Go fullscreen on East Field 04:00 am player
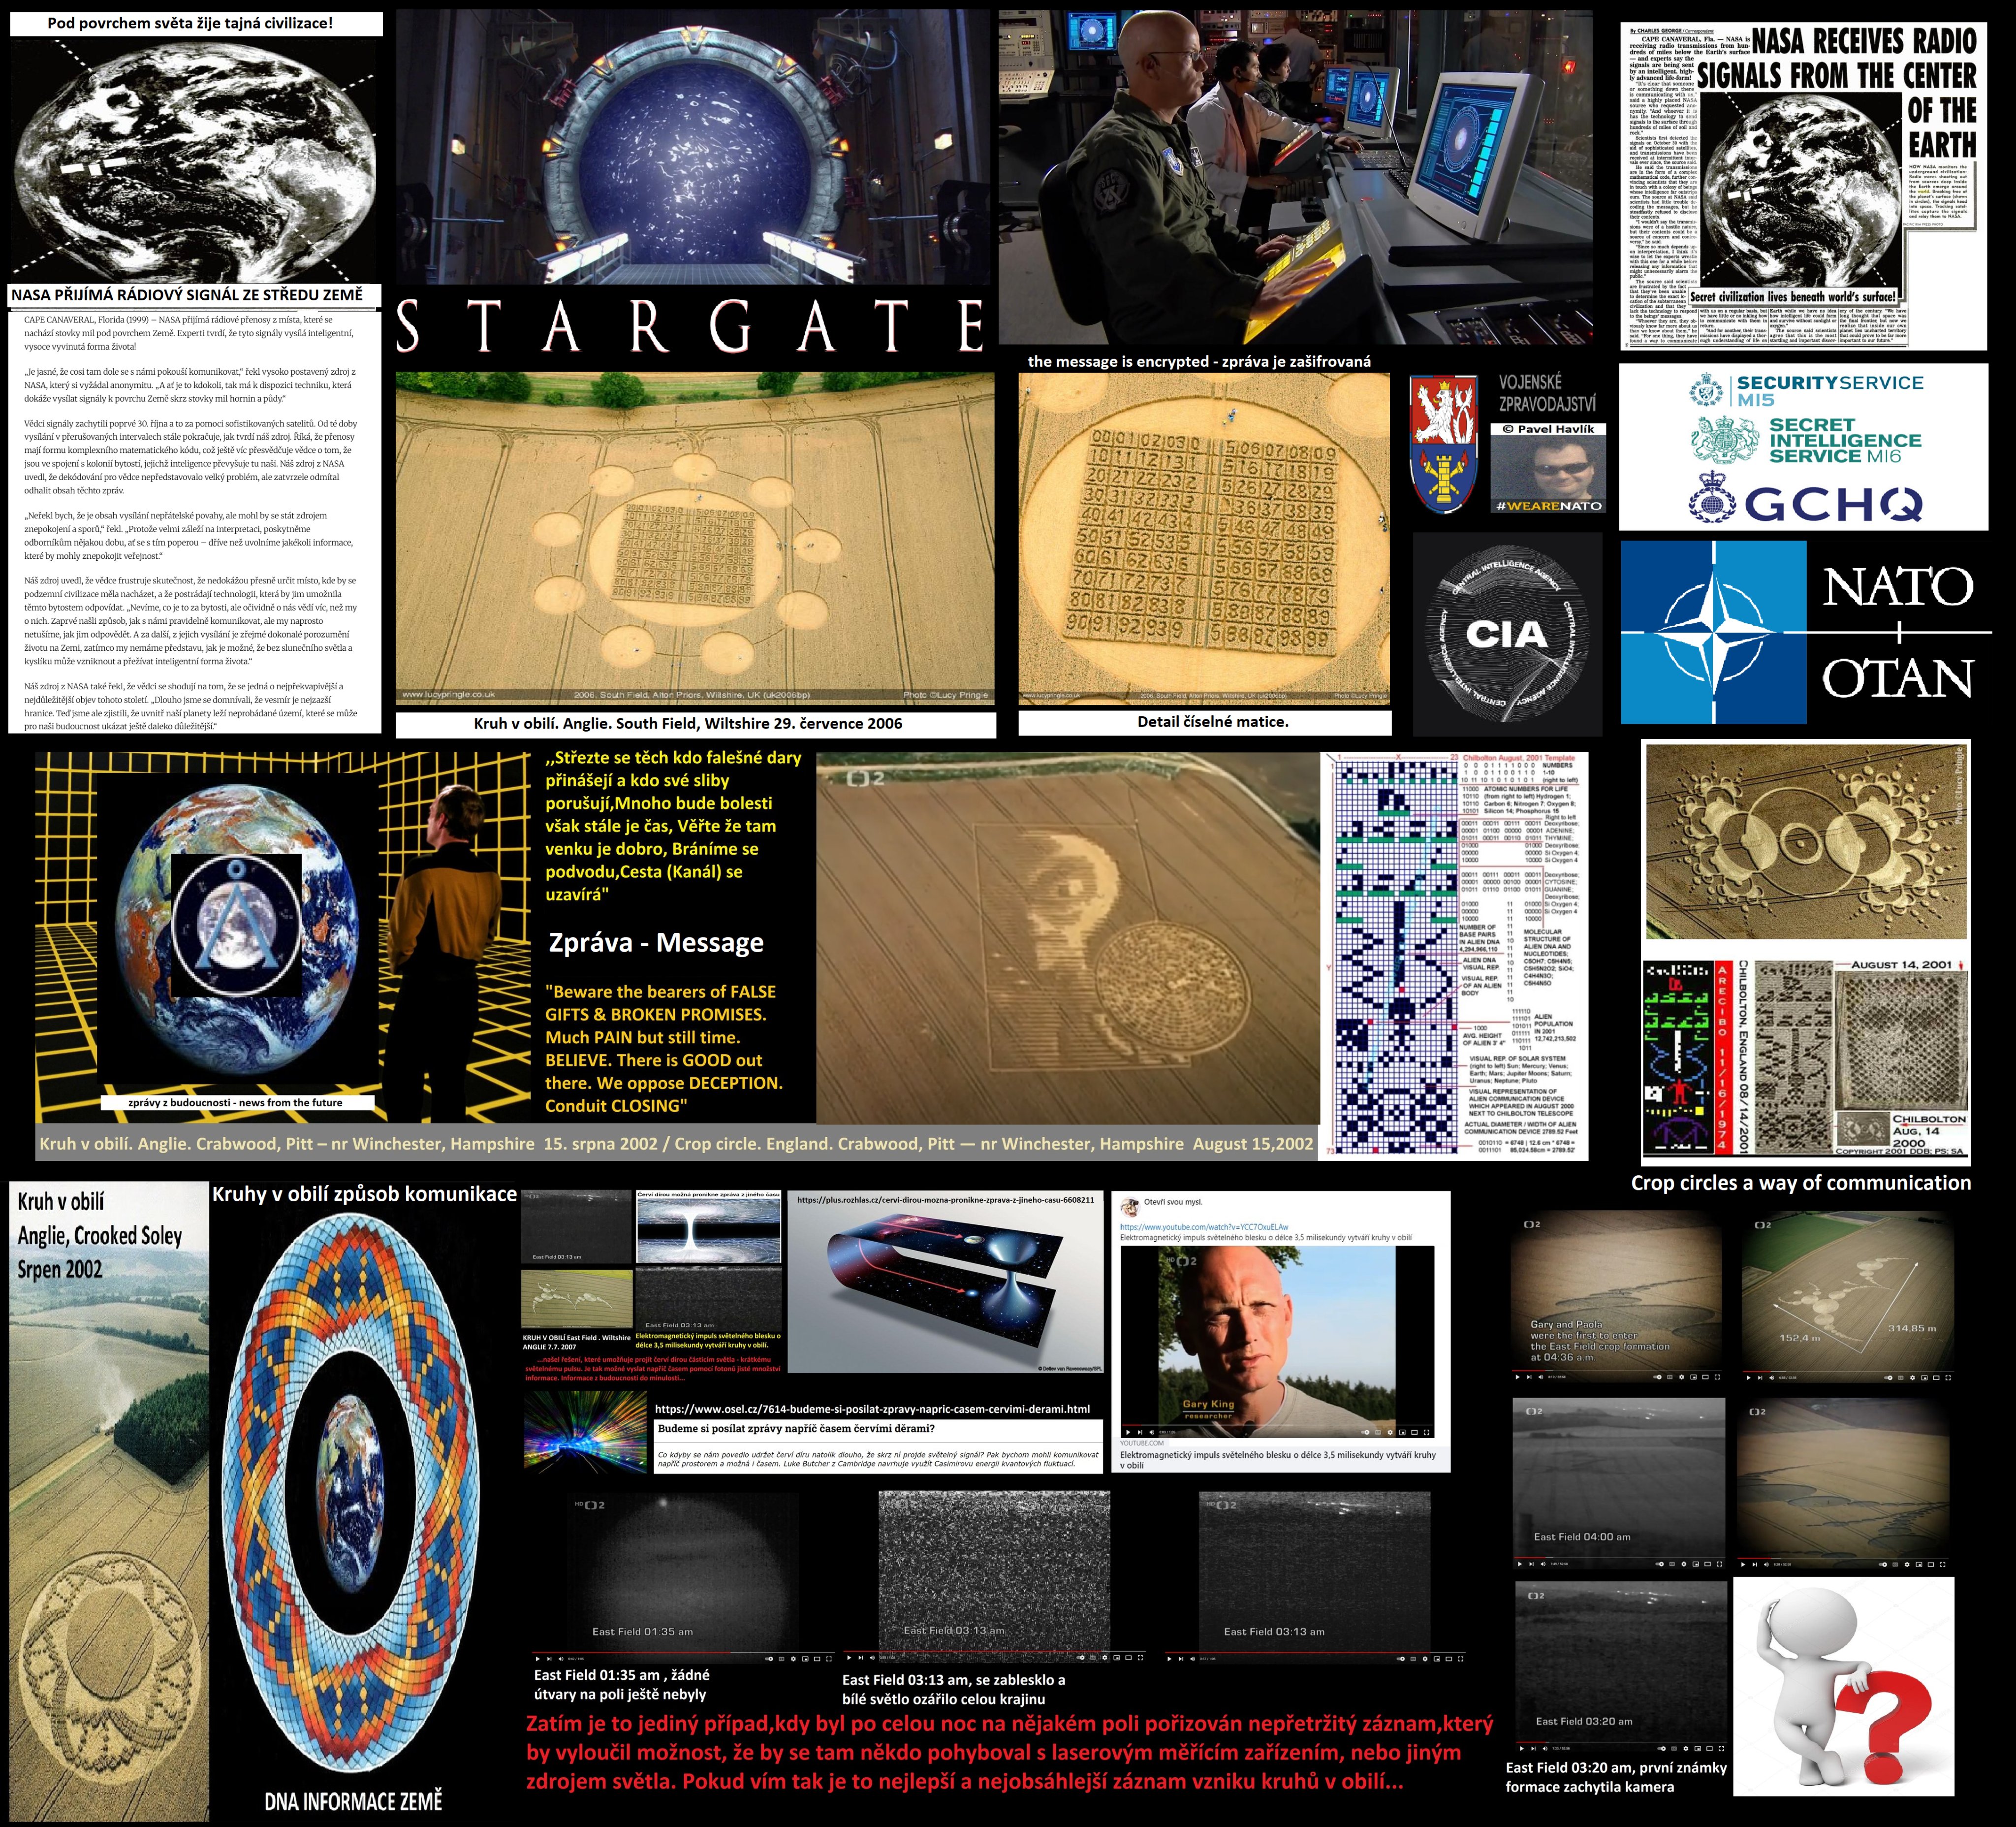This screenshot has height=1827, width=2016. (1720, 1564)
